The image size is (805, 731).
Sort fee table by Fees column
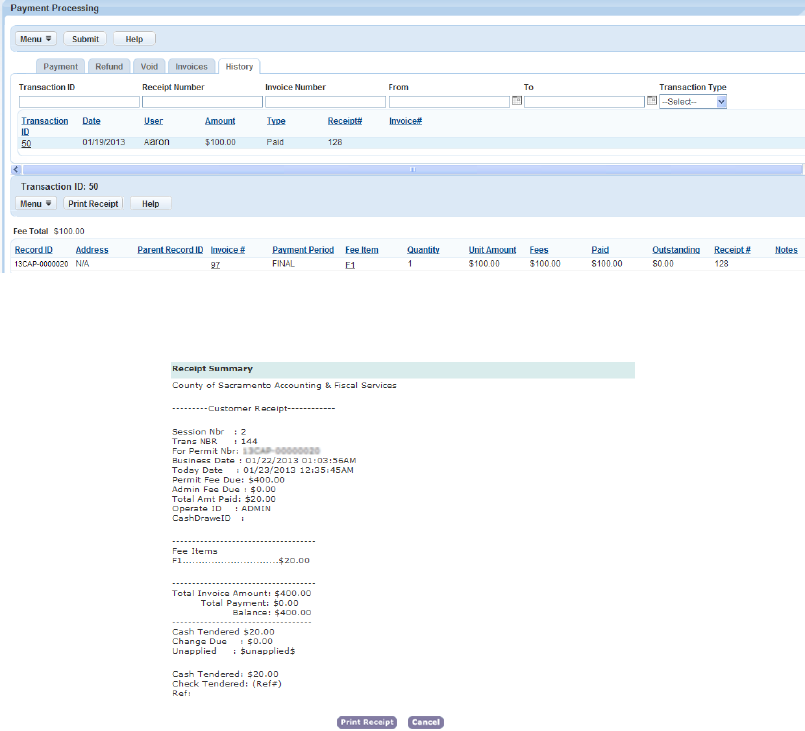pos(539,249)
